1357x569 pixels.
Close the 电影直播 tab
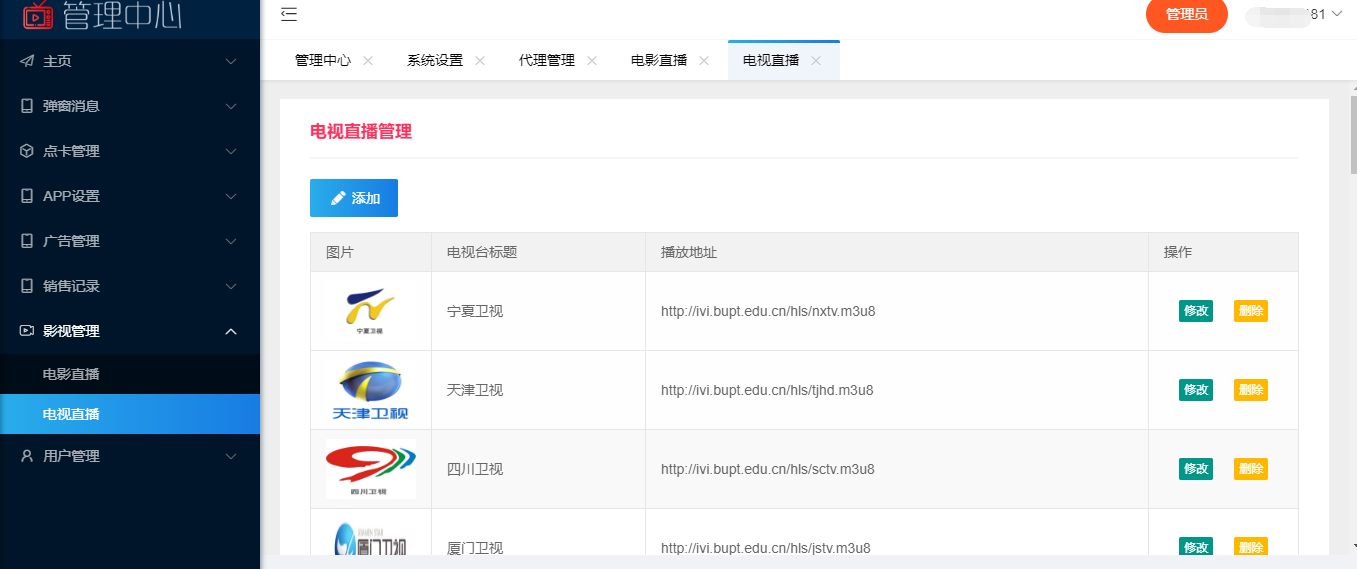pyautogui.click(x=704, y=61)
